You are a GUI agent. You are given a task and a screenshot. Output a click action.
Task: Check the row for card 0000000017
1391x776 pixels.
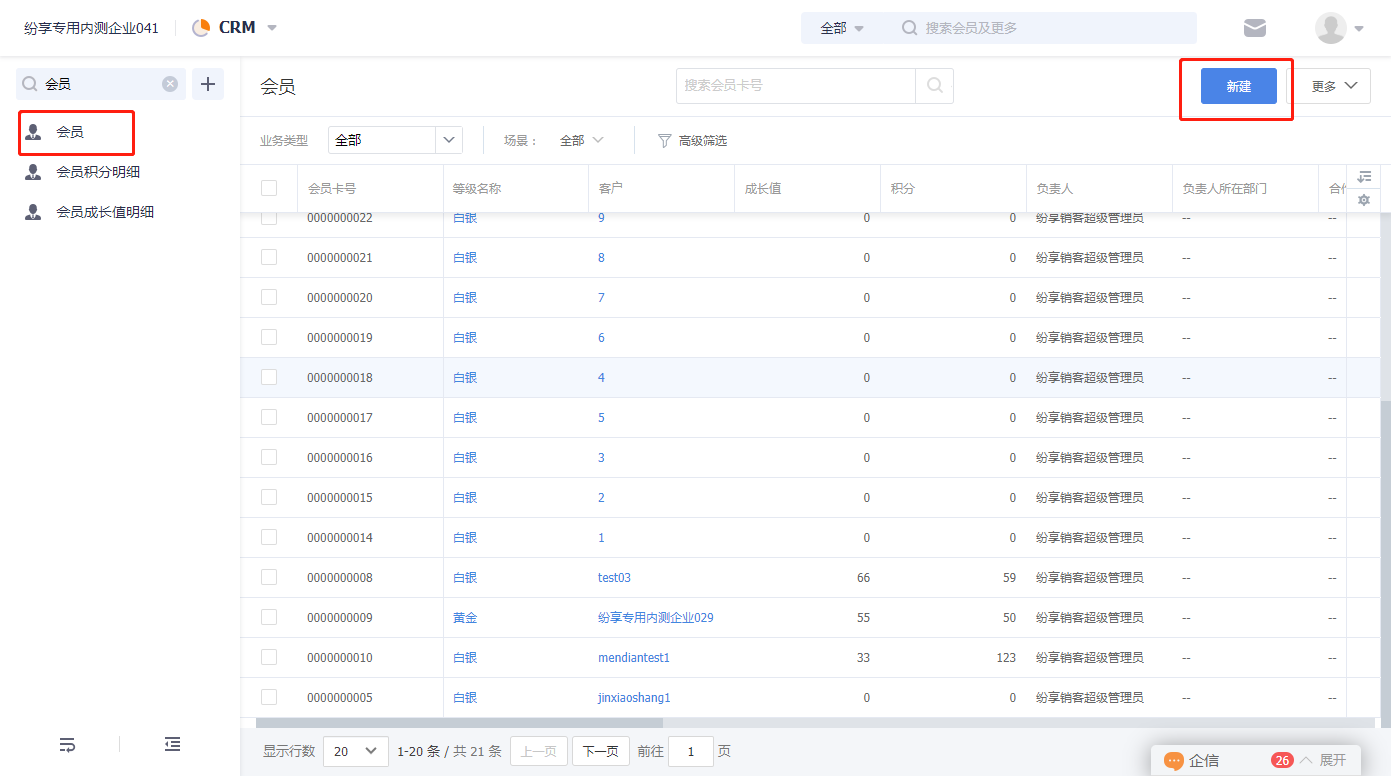(x=269, y=417)
